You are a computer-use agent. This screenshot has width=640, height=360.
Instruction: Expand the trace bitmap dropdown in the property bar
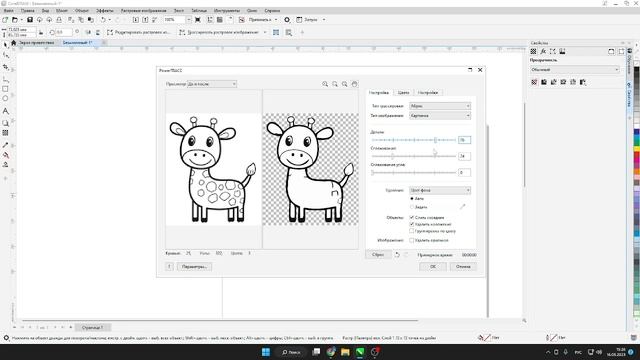pos(265,32)
